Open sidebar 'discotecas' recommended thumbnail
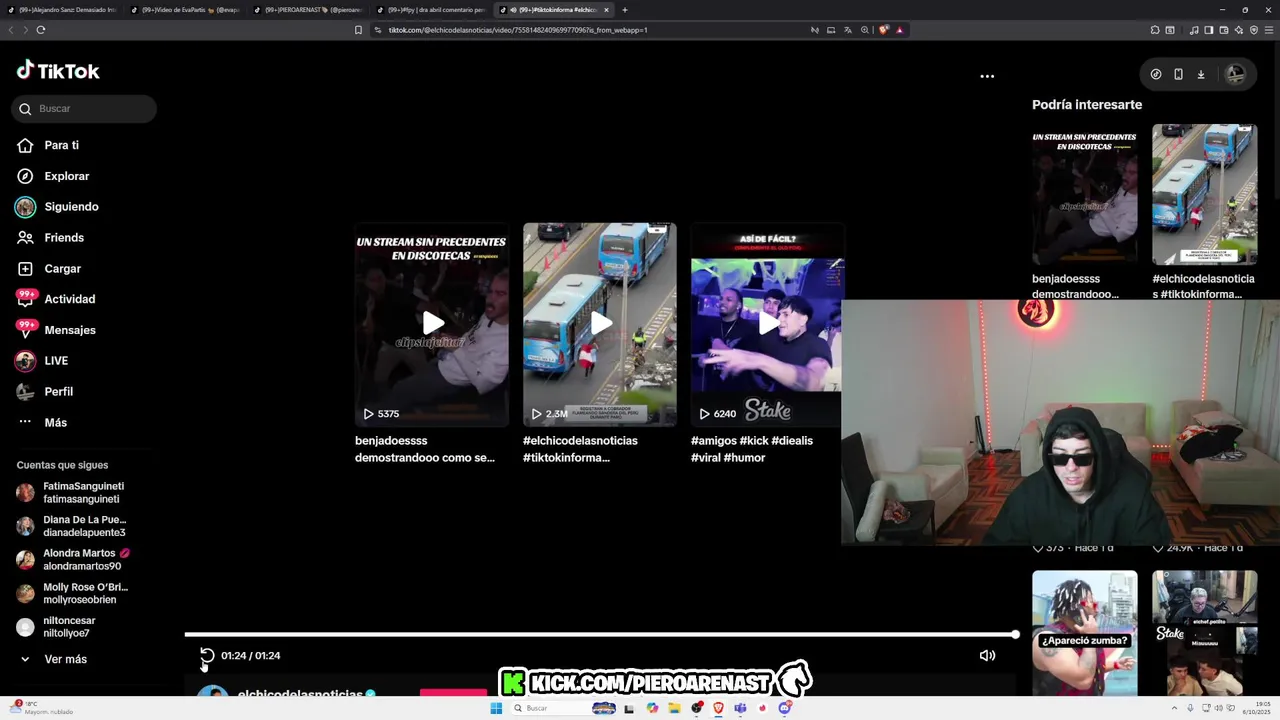Screen dimensions: 1280x720 (x=1084, y=194)
